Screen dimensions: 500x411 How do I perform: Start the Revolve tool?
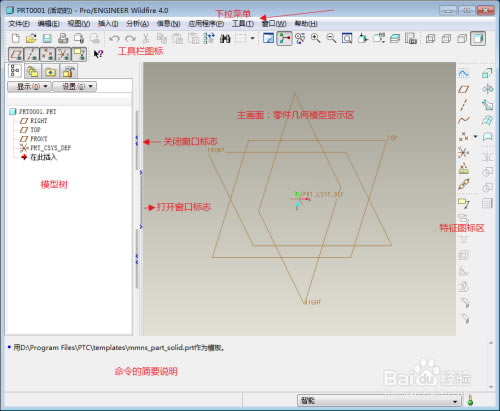tap(487, 89)
